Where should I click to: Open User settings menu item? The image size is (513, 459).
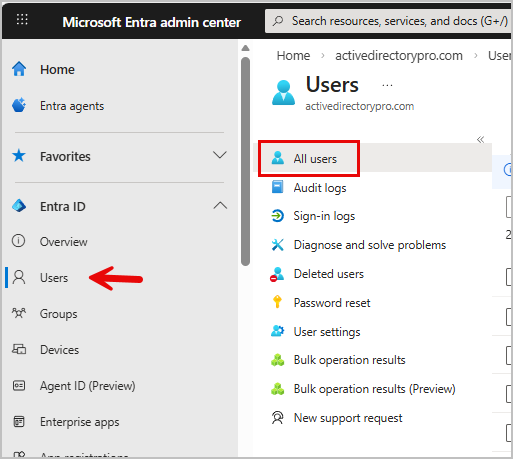pos(327,332)
